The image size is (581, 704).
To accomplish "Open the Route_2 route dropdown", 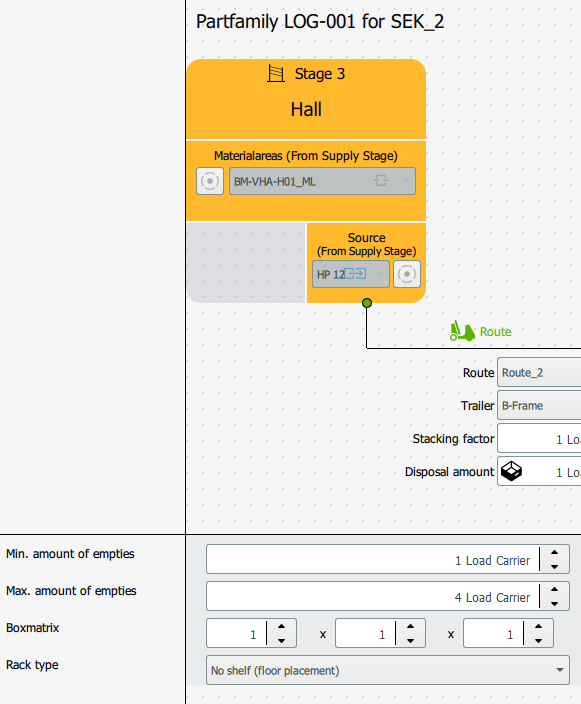I will [x=539, y=372].
